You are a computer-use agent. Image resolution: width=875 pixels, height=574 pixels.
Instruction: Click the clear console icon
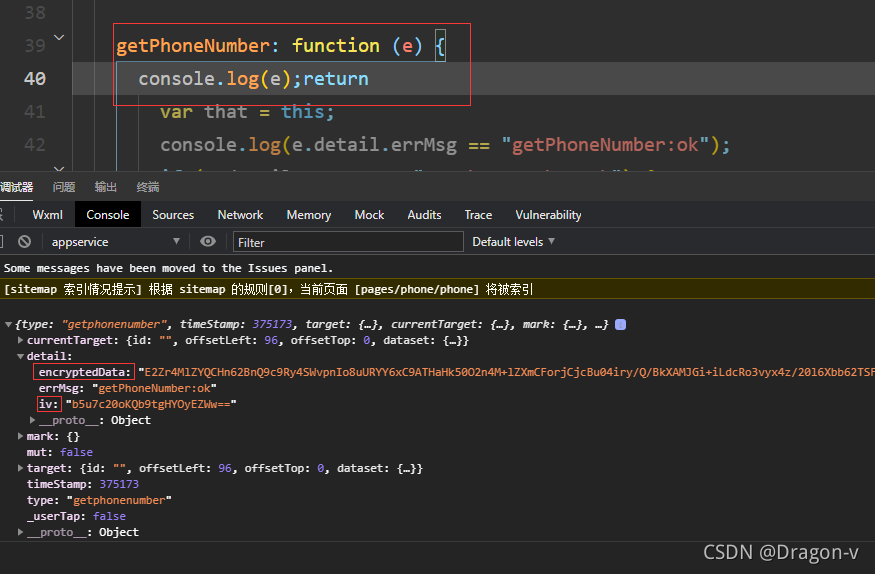(24, 241)
